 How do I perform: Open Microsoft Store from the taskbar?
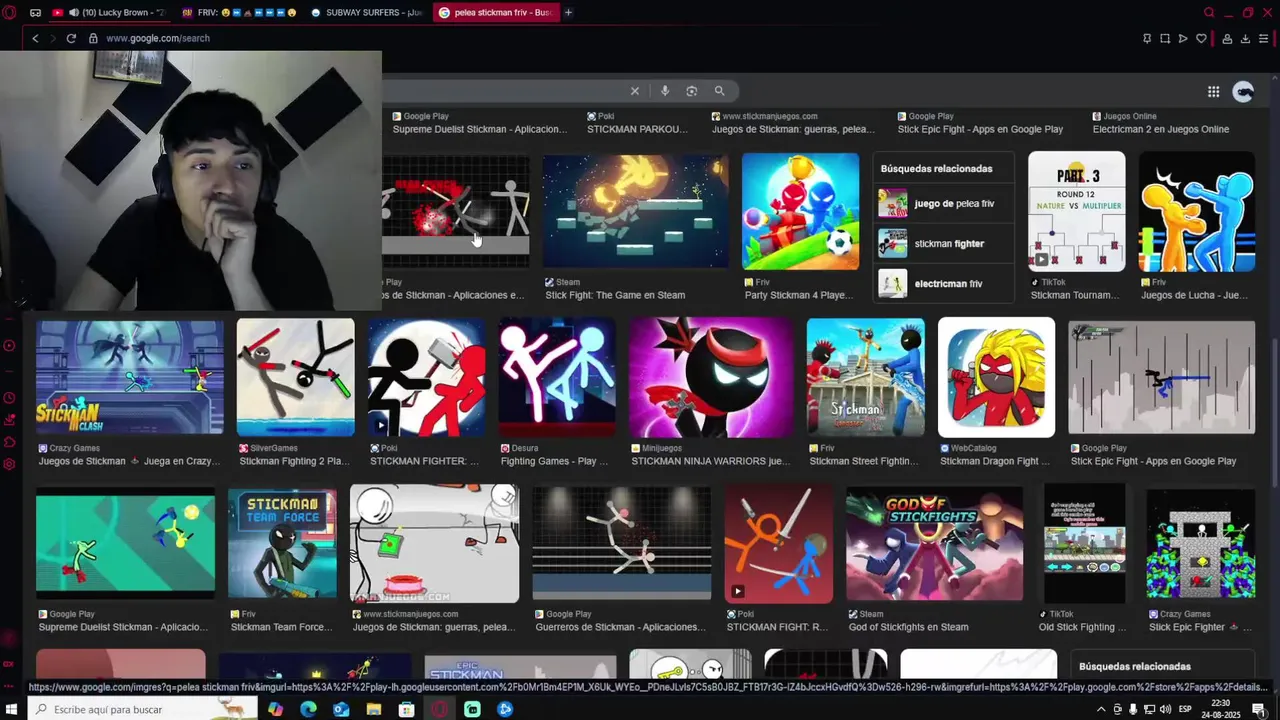(x=406, y=709)
